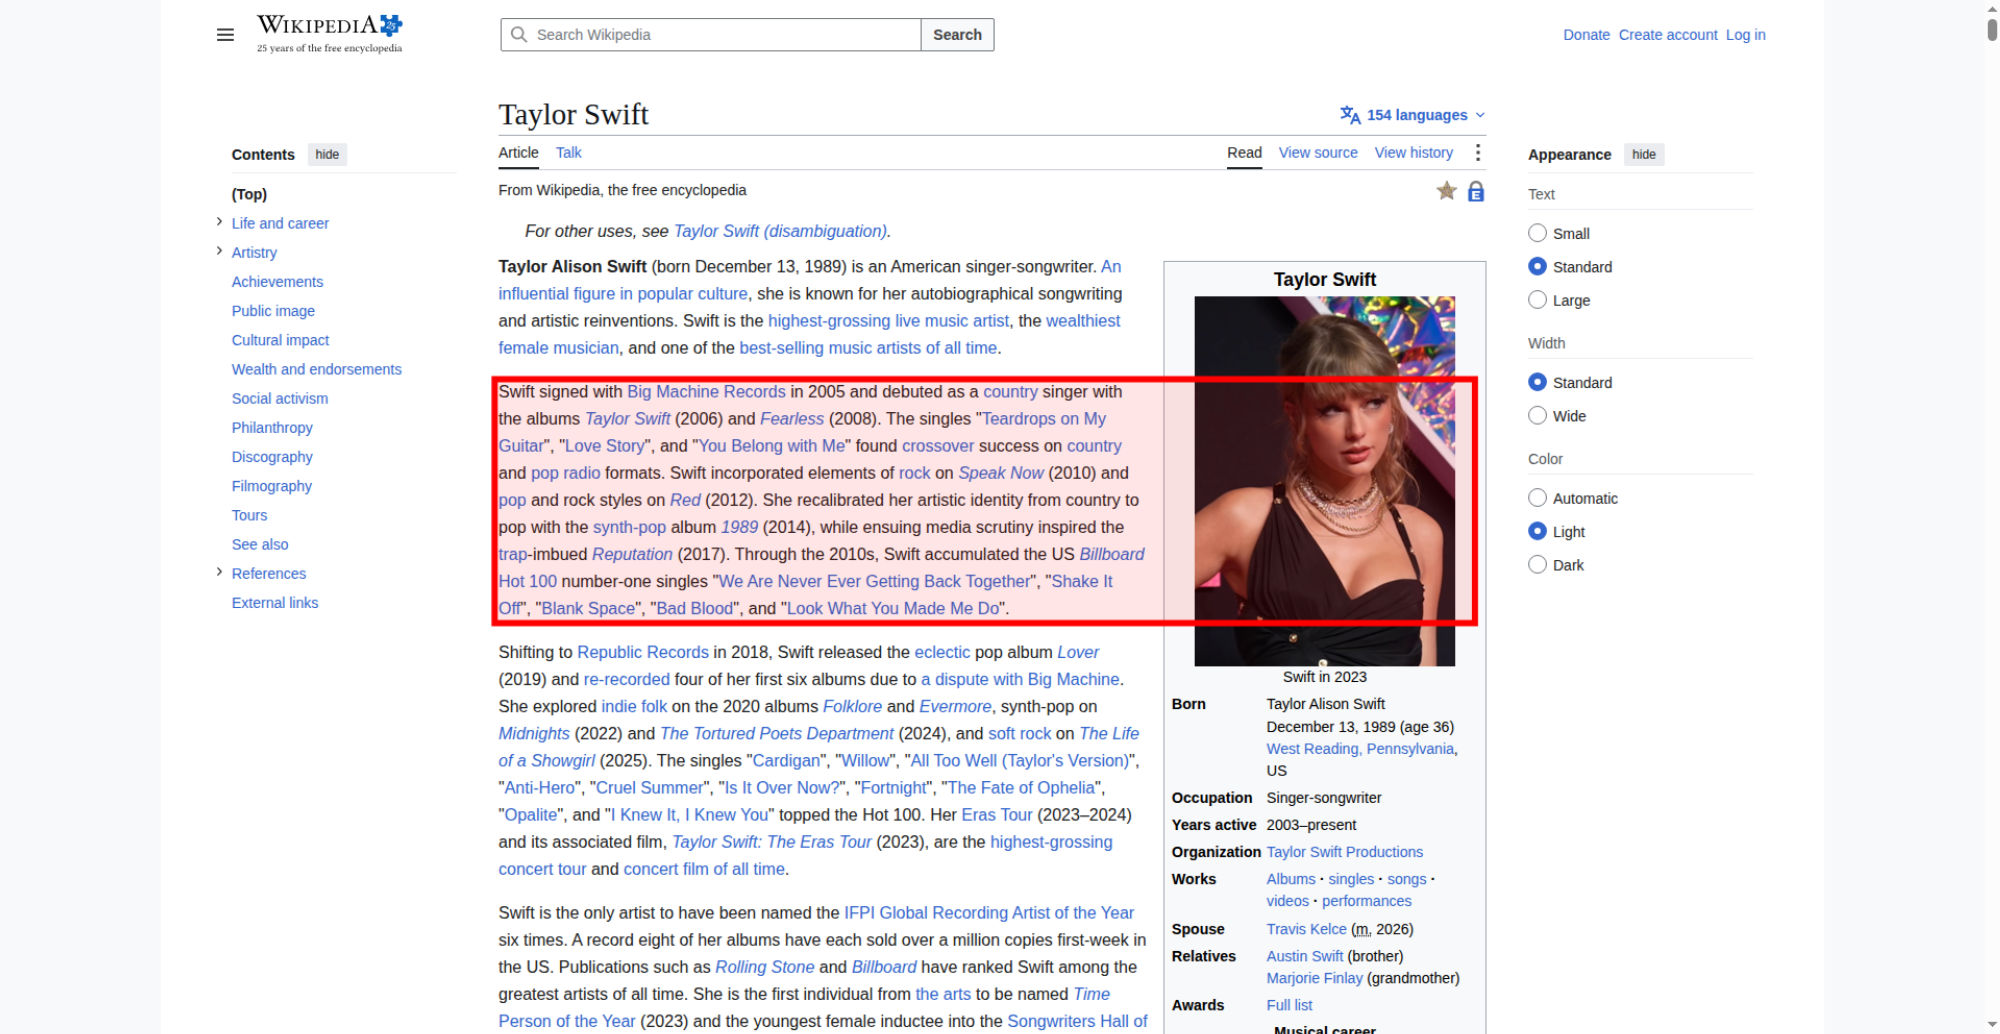Screen dimensions: 2000x1034
Task: Select Dark color mode
Action: pyautogui.click(x=1537, y=565)
